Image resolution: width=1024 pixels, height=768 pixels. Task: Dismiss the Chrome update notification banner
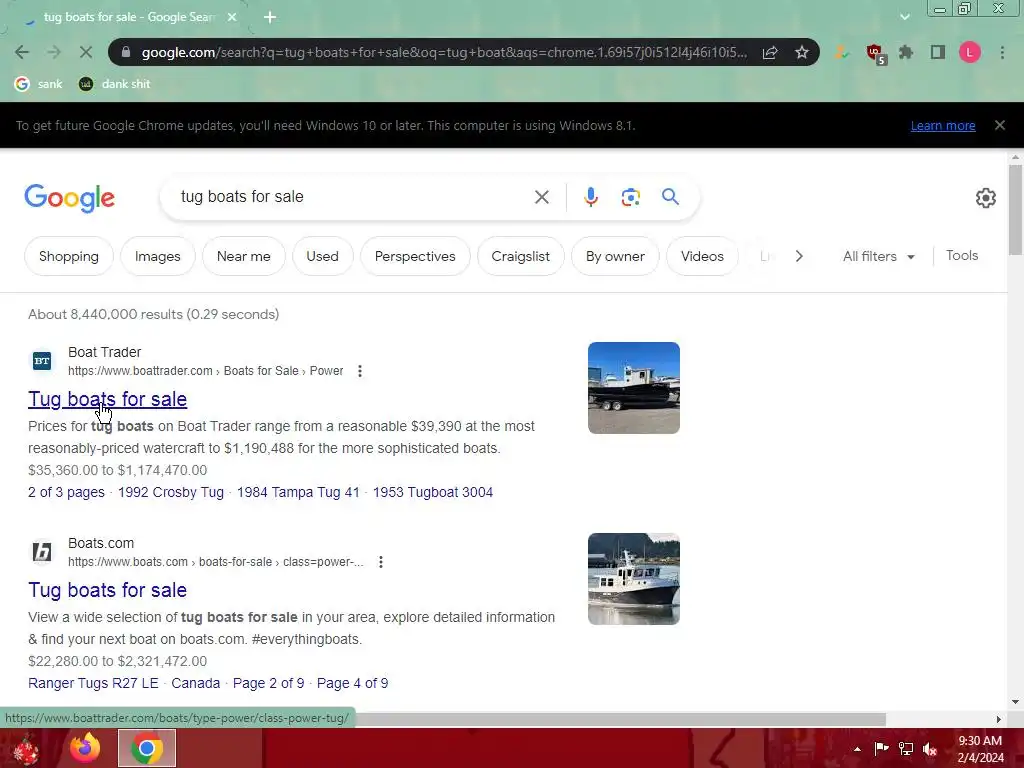click(1000, 125)
